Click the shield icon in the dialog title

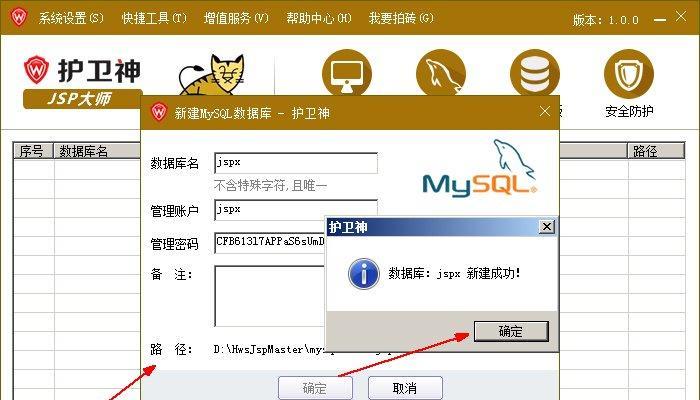pos(159,112)
